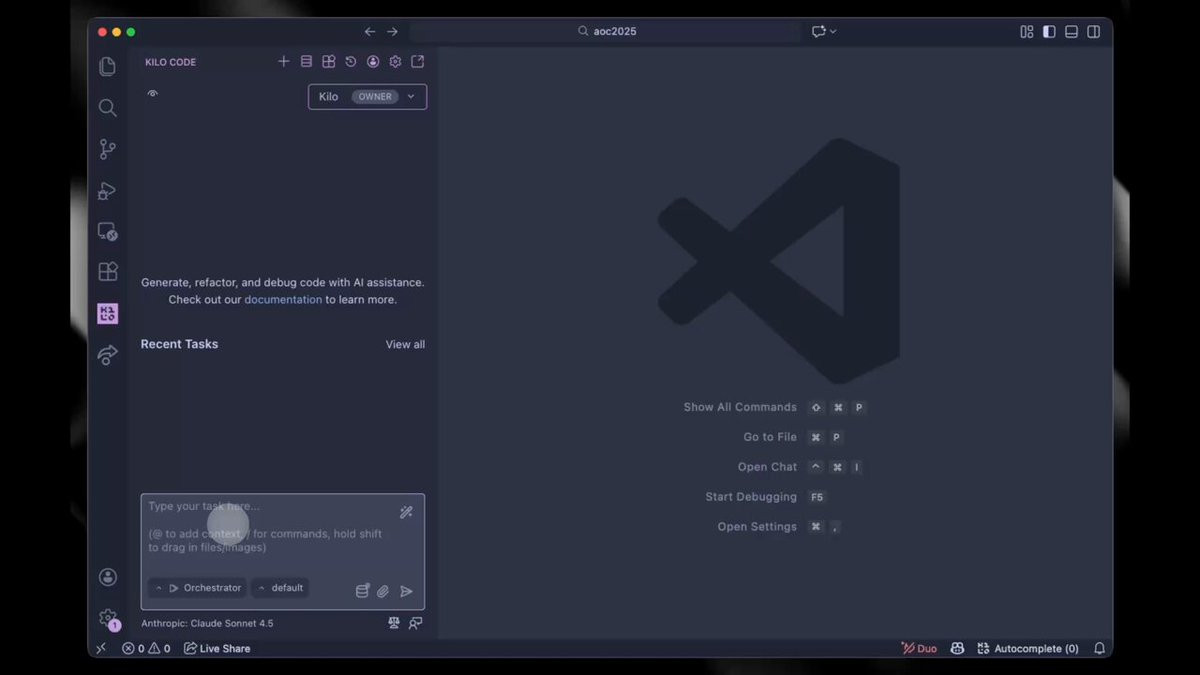Image resolution: width=1200 pixels, height=675 pixels.
Task: Open the Source Control view
Action: pyautogui.click(x=107, y=149)
